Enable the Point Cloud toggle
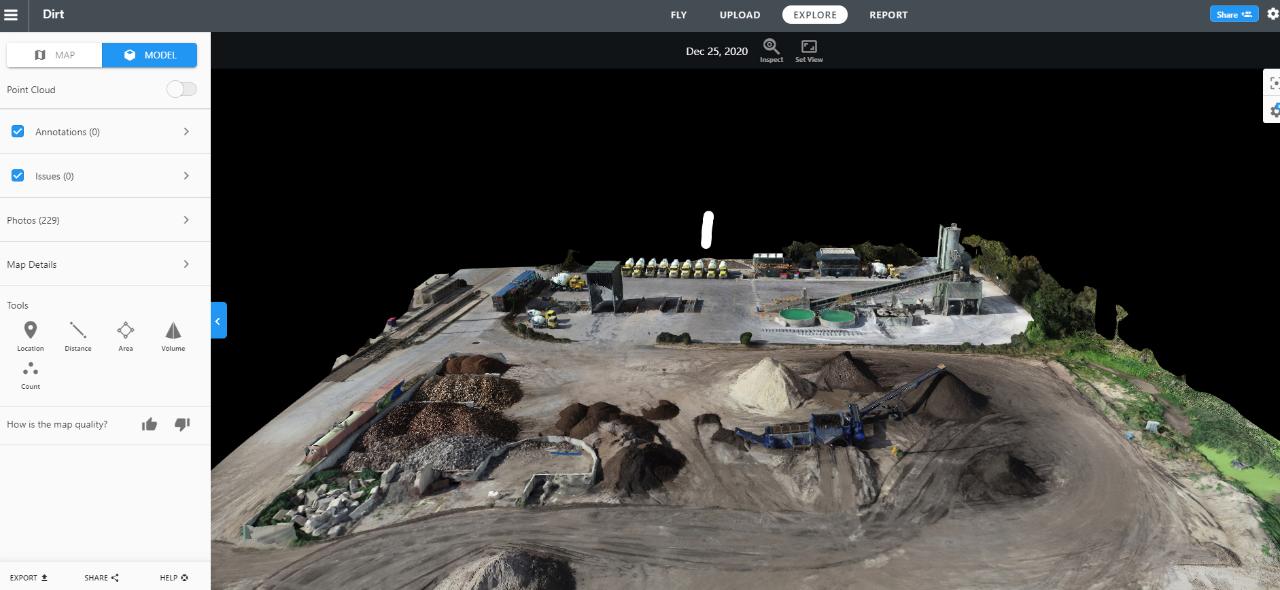The height and width of the screenshot is (590, 1280). (x=181, y=89)
